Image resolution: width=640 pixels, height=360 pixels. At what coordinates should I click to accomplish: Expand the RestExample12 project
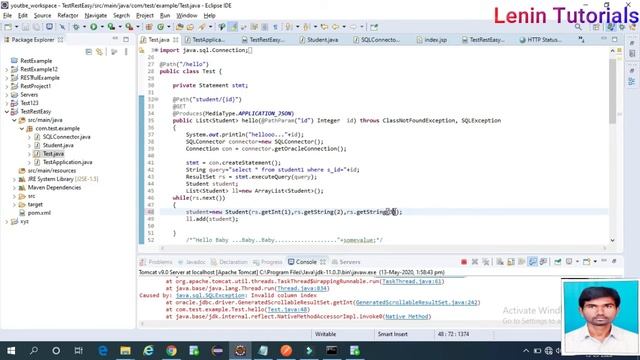click(x=7, y=69)
